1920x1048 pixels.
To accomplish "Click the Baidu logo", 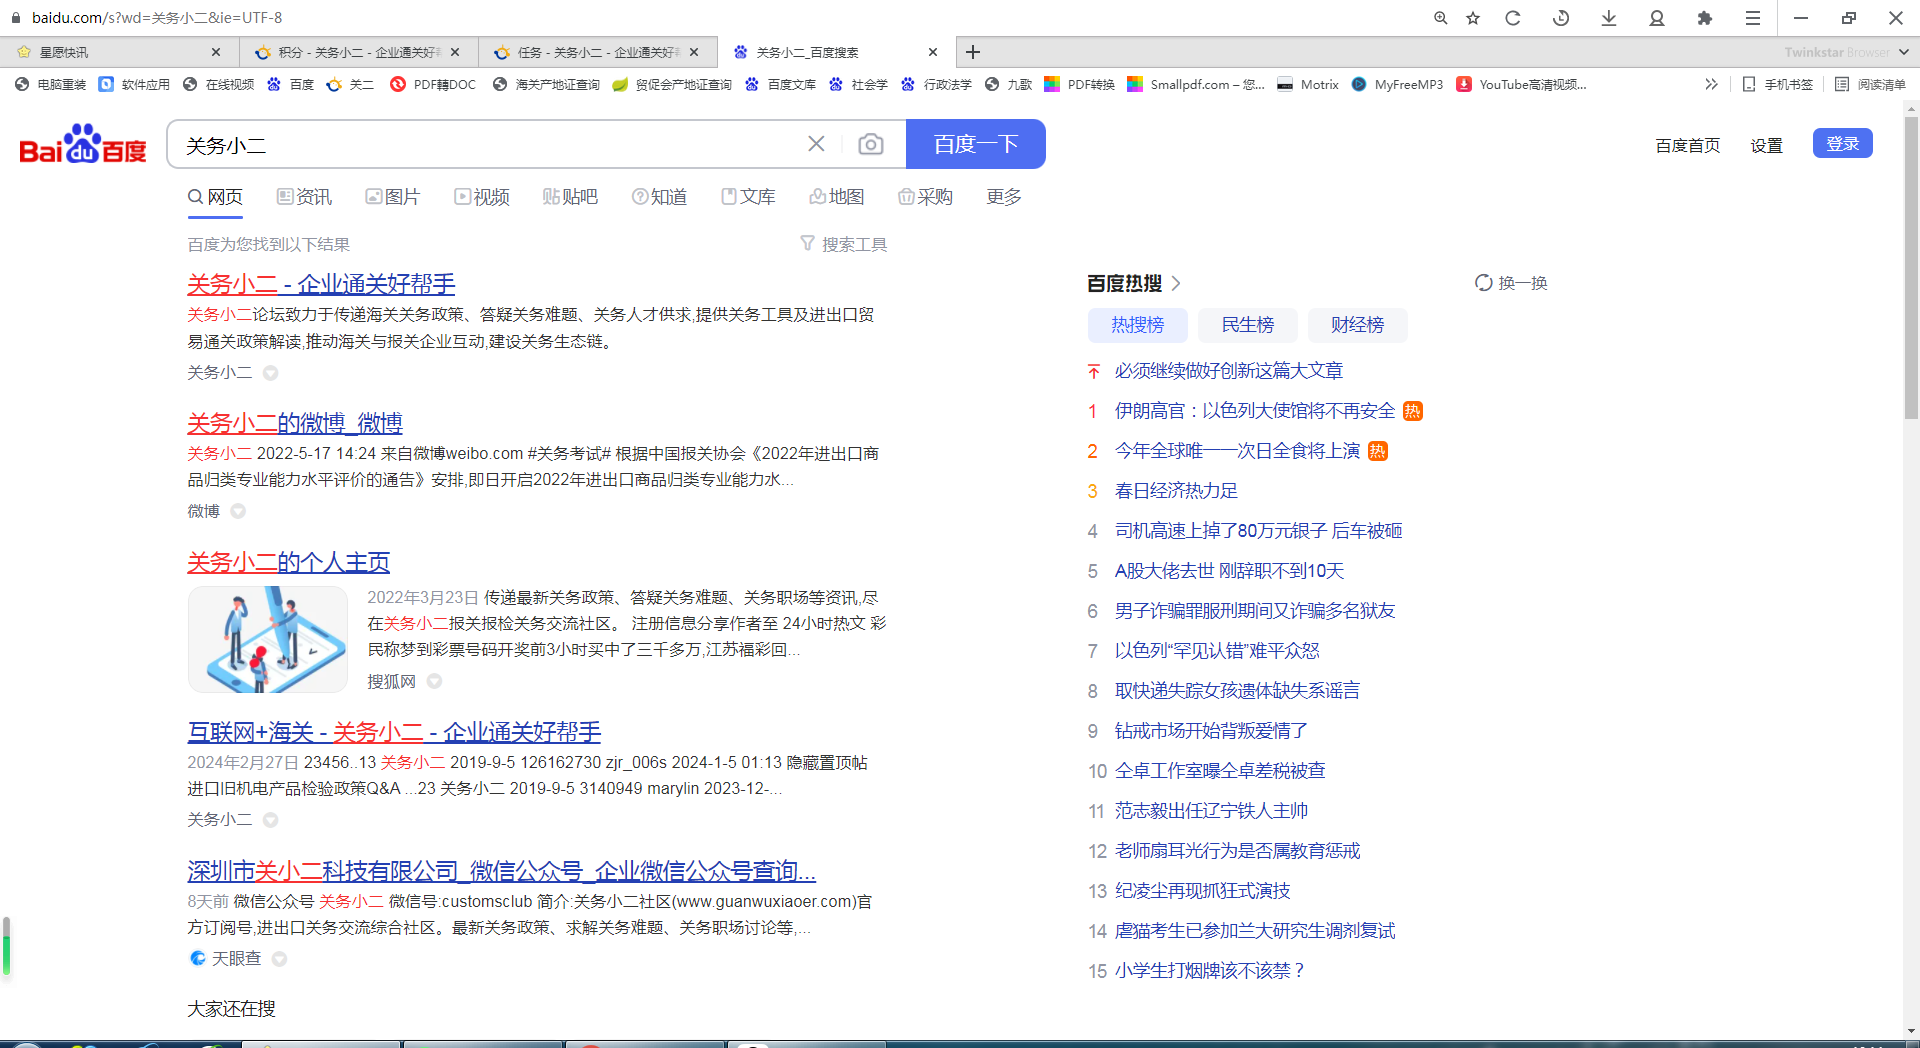I will pyautogui.click(x=83, y=145).
